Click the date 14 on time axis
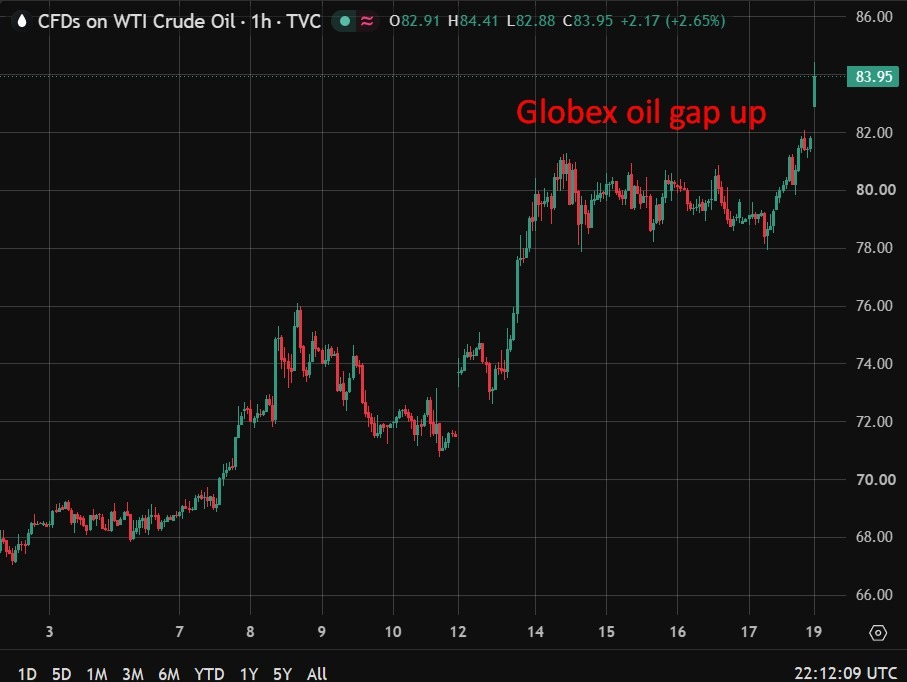This screenshot has width=907, height=682. [x=535, y=632]
